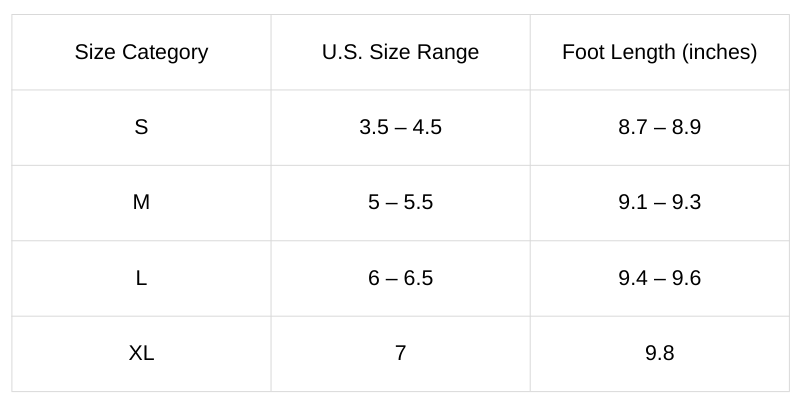This screenshot has height=400, width=800.
Task: Click the 6 – 6.5 size range cell
Action: (401, 278)
